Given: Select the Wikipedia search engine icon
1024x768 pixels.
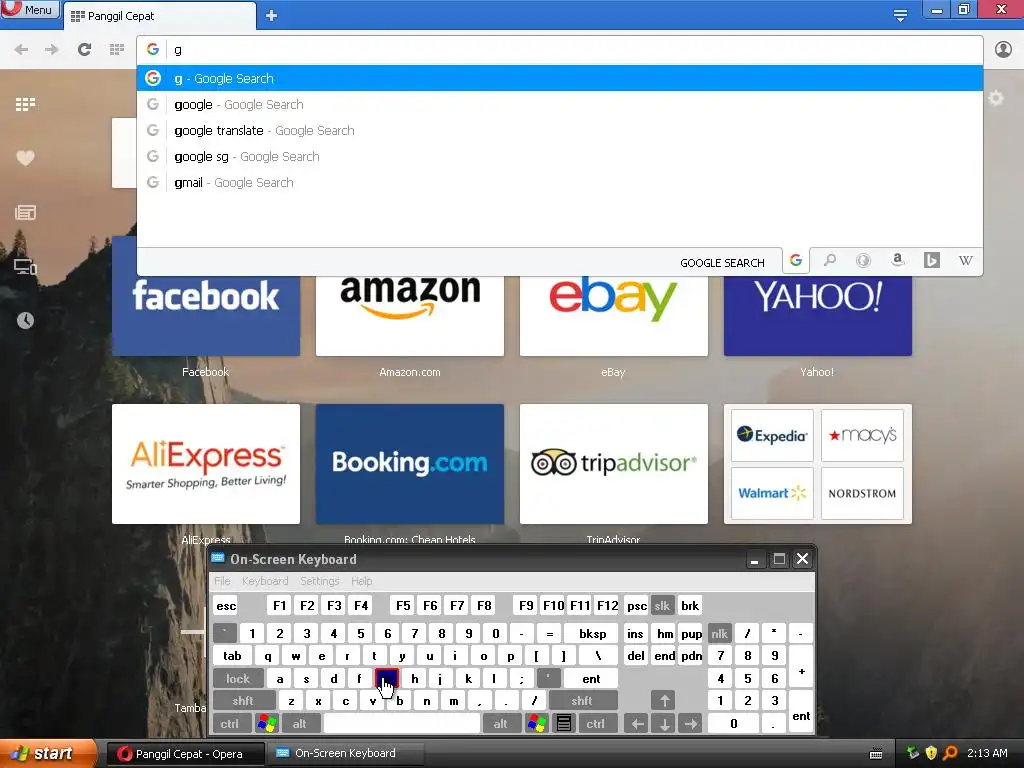Looking at the screenshot, I should (x=965, y=261).
